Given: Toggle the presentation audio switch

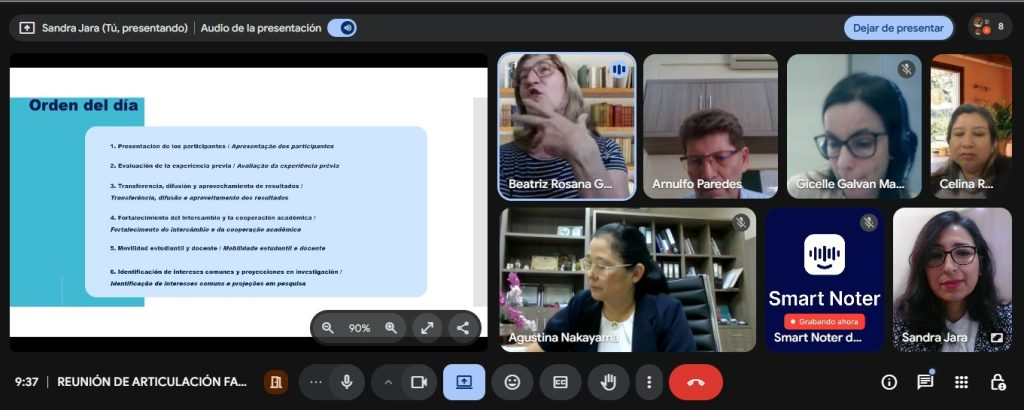Looking at the screenshot, I should pyautogui.click(x=342, y=28).
